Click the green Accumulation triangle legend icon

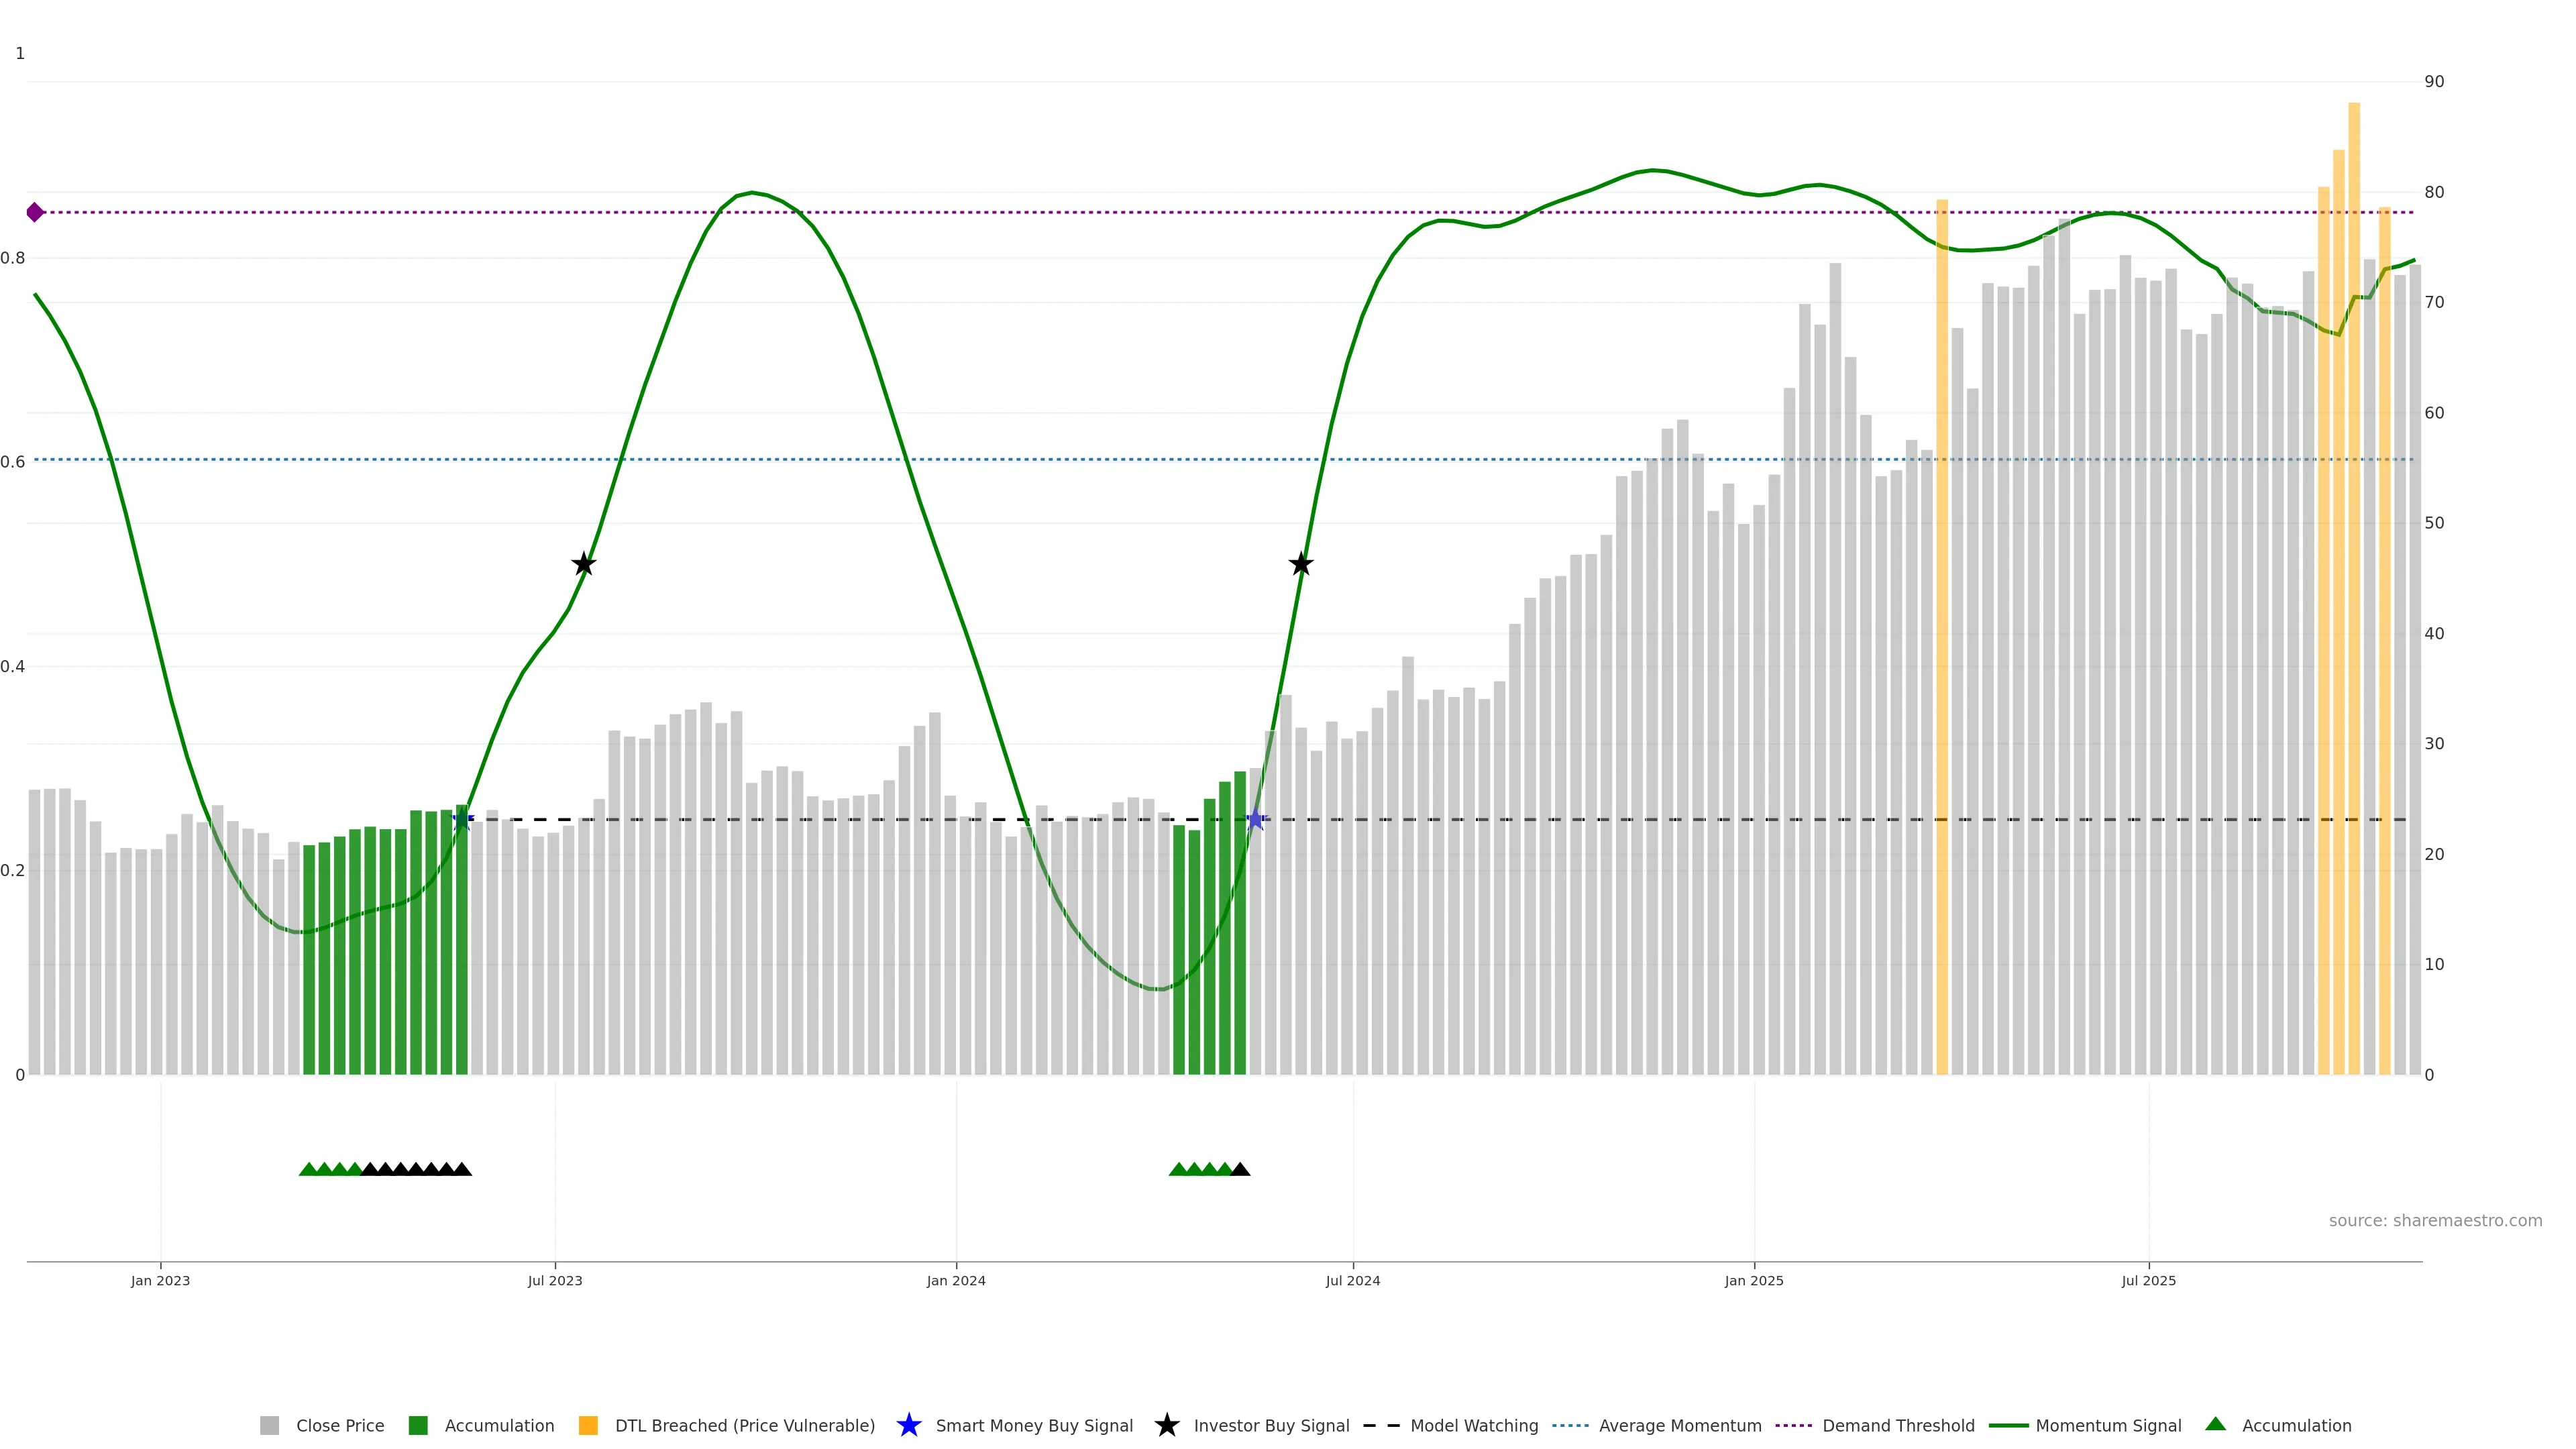tap(2215, 1424)
